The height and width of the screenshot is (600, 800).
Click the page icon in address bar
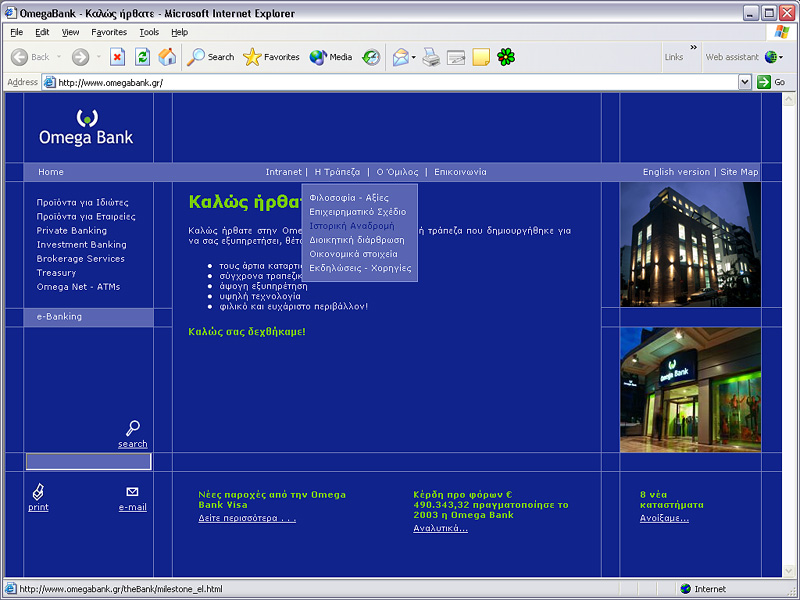(49, 82)
